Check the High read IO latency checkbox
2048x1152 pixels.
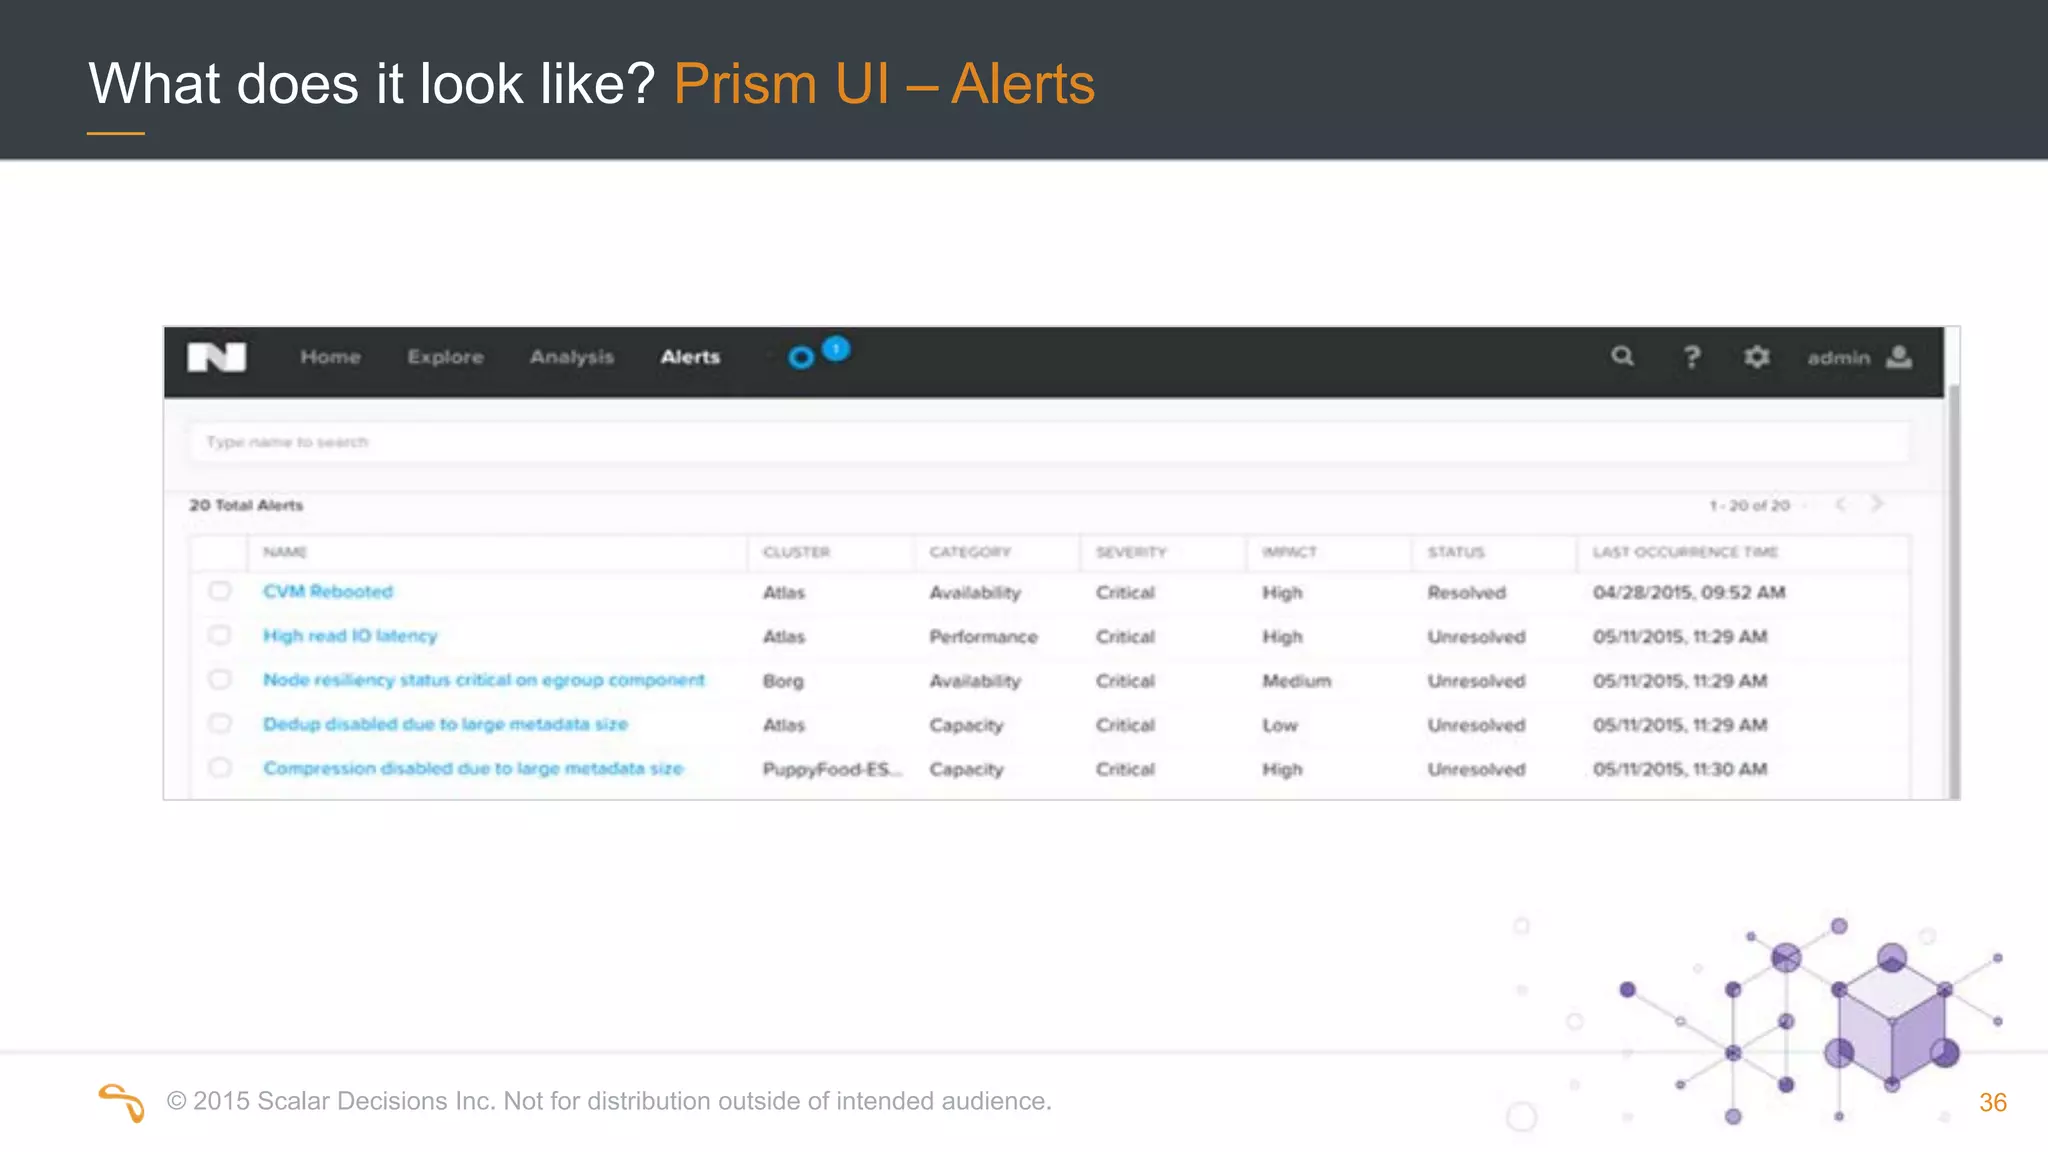point(220,635)
